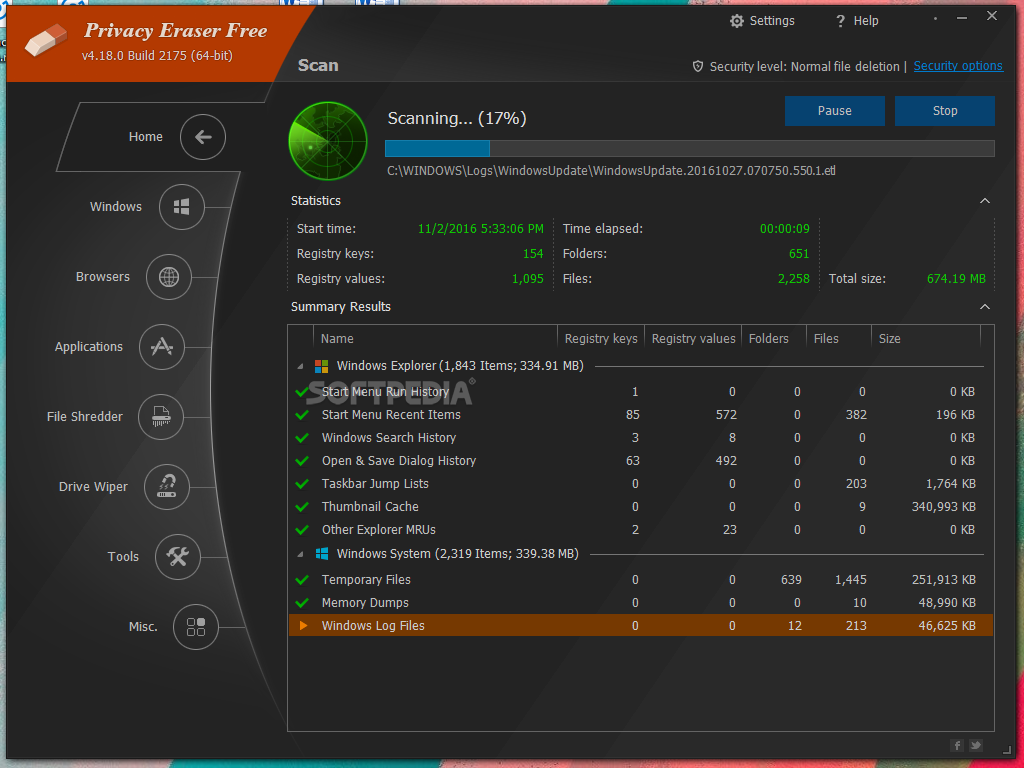Collapse the Windows System group
The width and height of the screenshot is (1024, 768).
[300, 554]
